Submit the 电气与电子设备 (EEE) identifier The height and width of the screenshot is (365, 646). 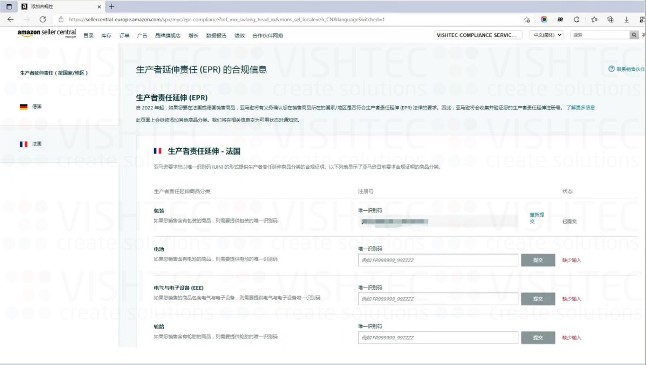pyautogui.click(x=538, y=299)
